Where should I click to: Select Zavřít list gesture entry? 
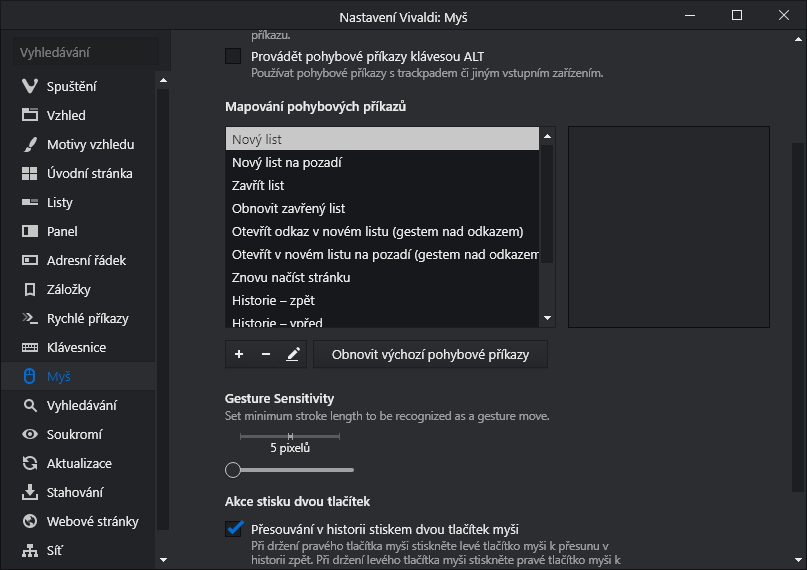[258, 185]
